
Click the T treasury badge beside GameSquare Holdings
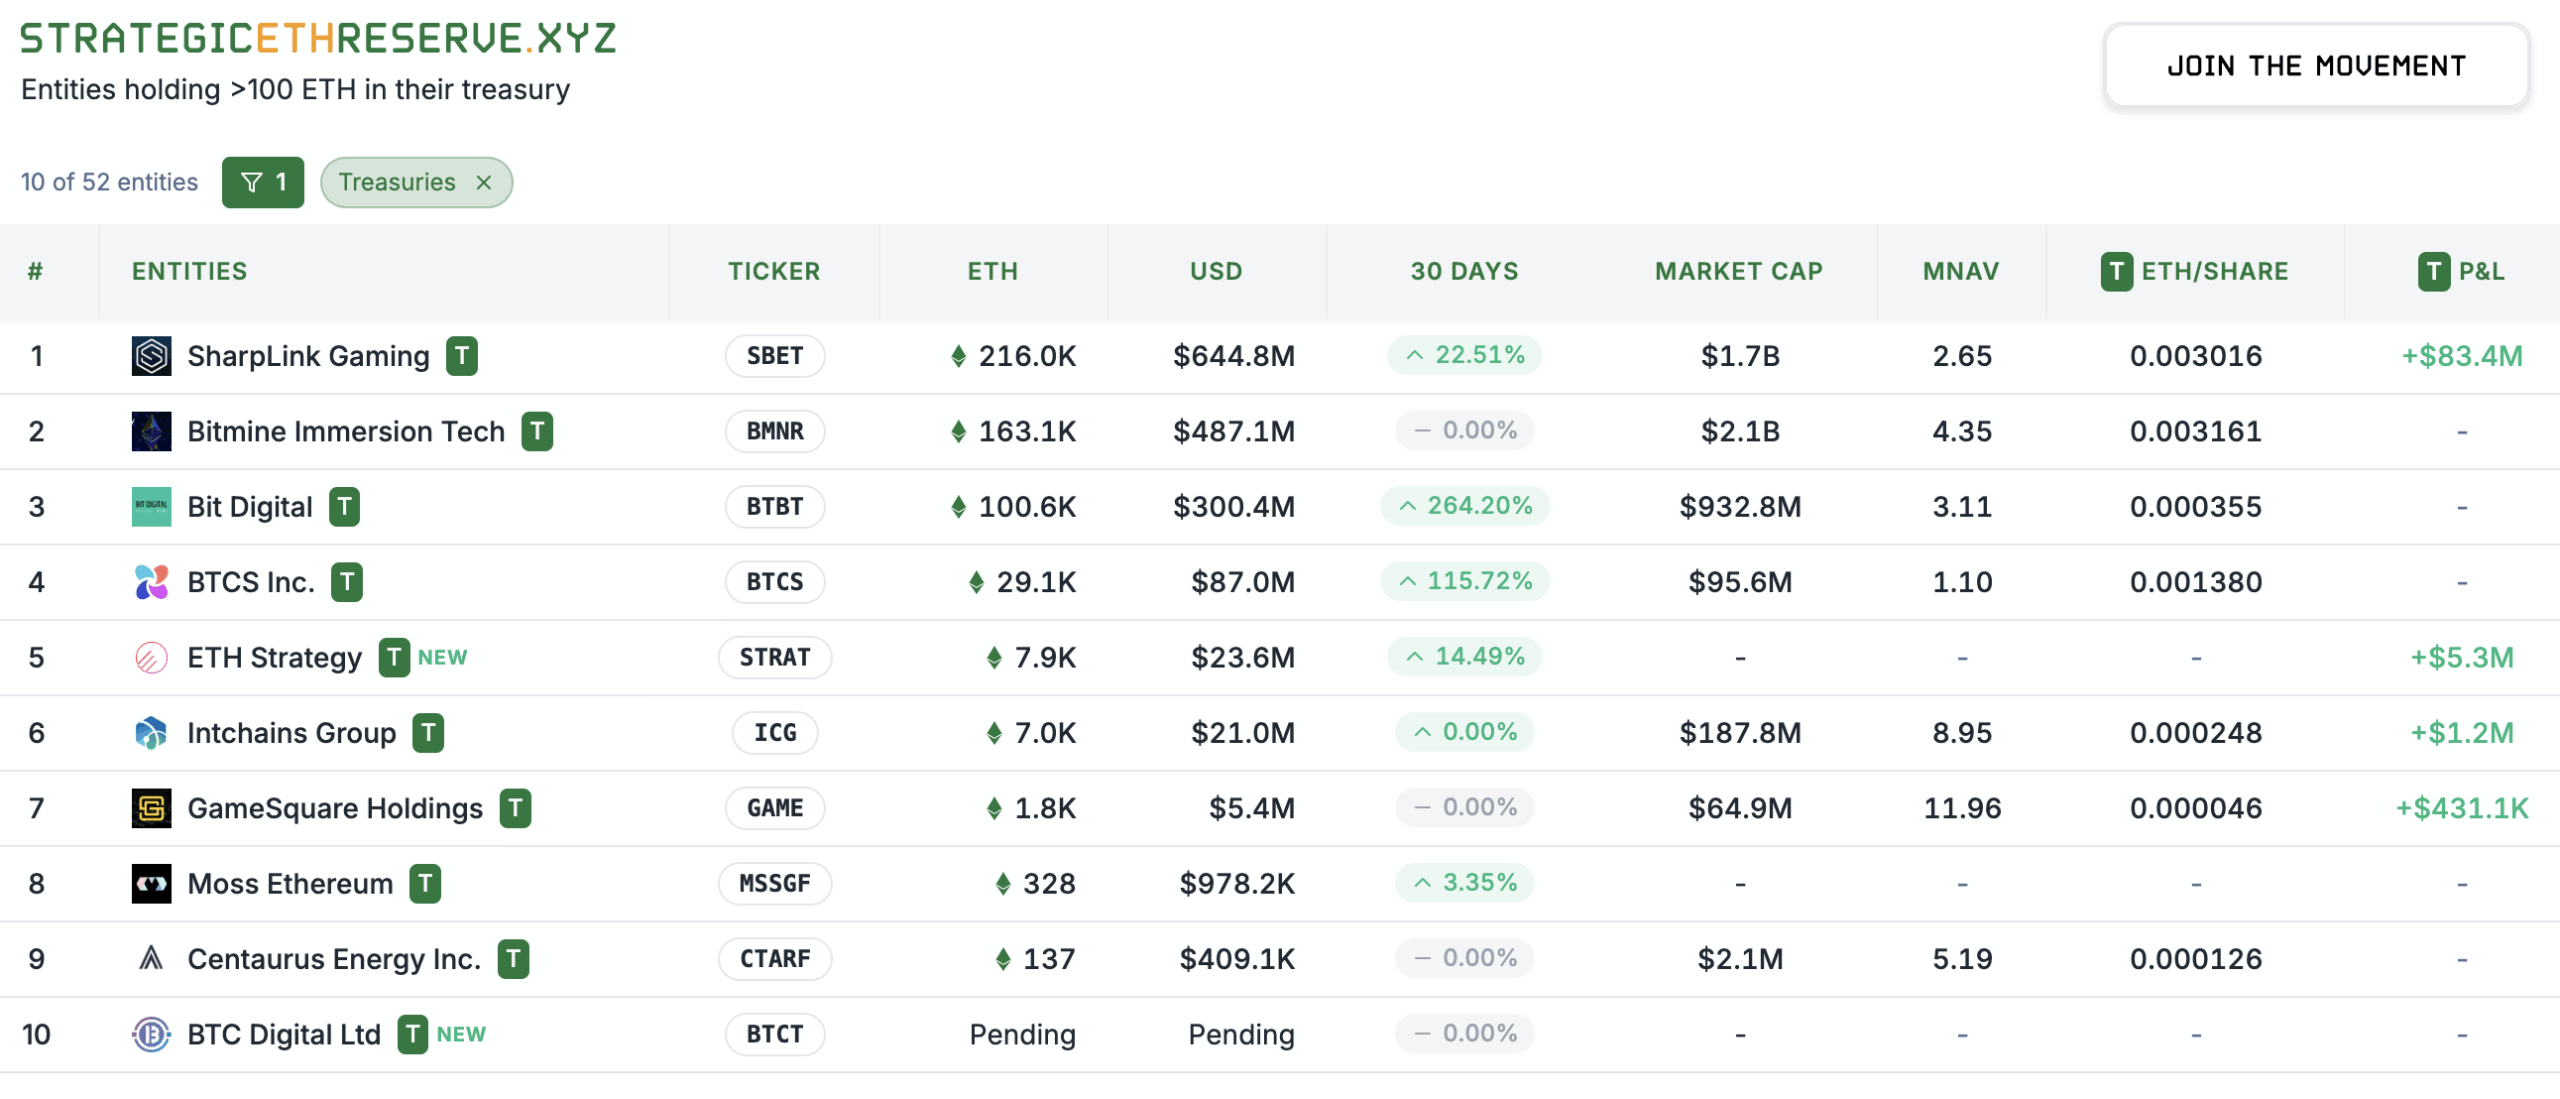[x=515, y=808]
